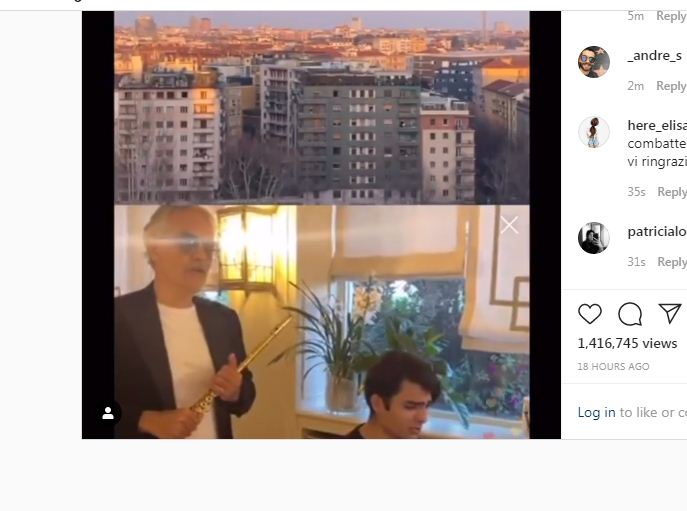Play the video of the singer
The width and height of the screenshot is (687, 511).
(322, 322)
